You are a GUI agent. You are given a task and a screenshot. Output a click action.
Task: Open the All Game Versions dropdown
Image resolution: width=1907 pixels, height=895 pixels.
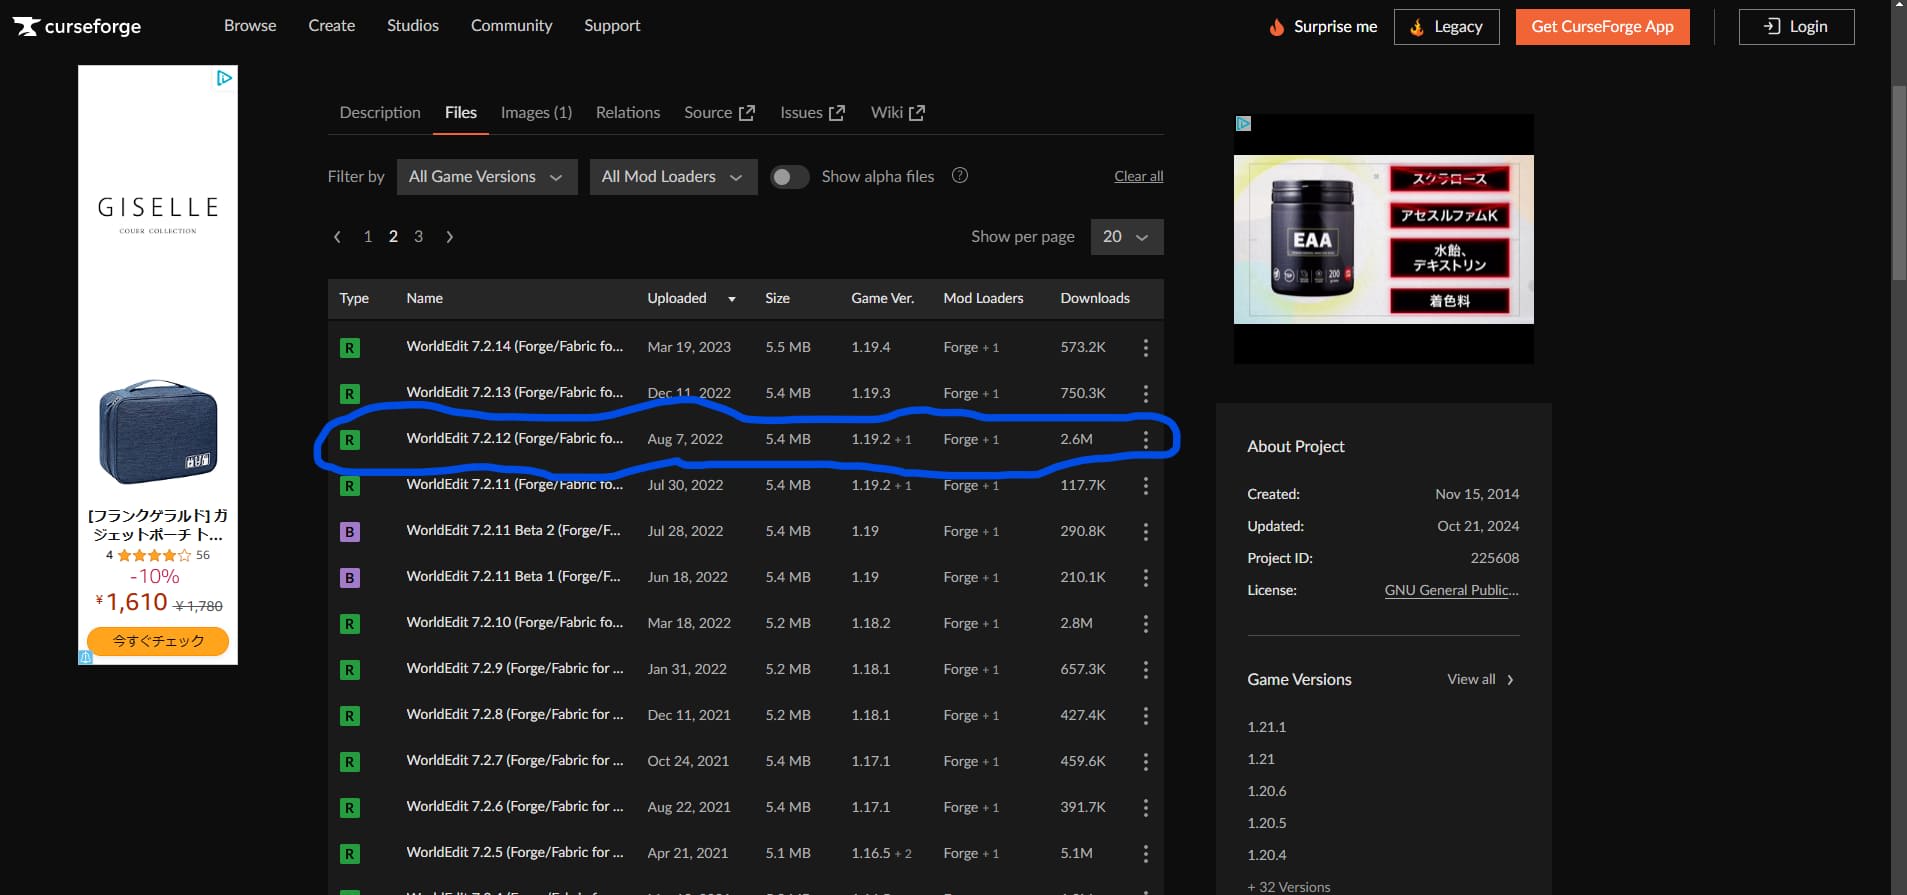[486, 177]
